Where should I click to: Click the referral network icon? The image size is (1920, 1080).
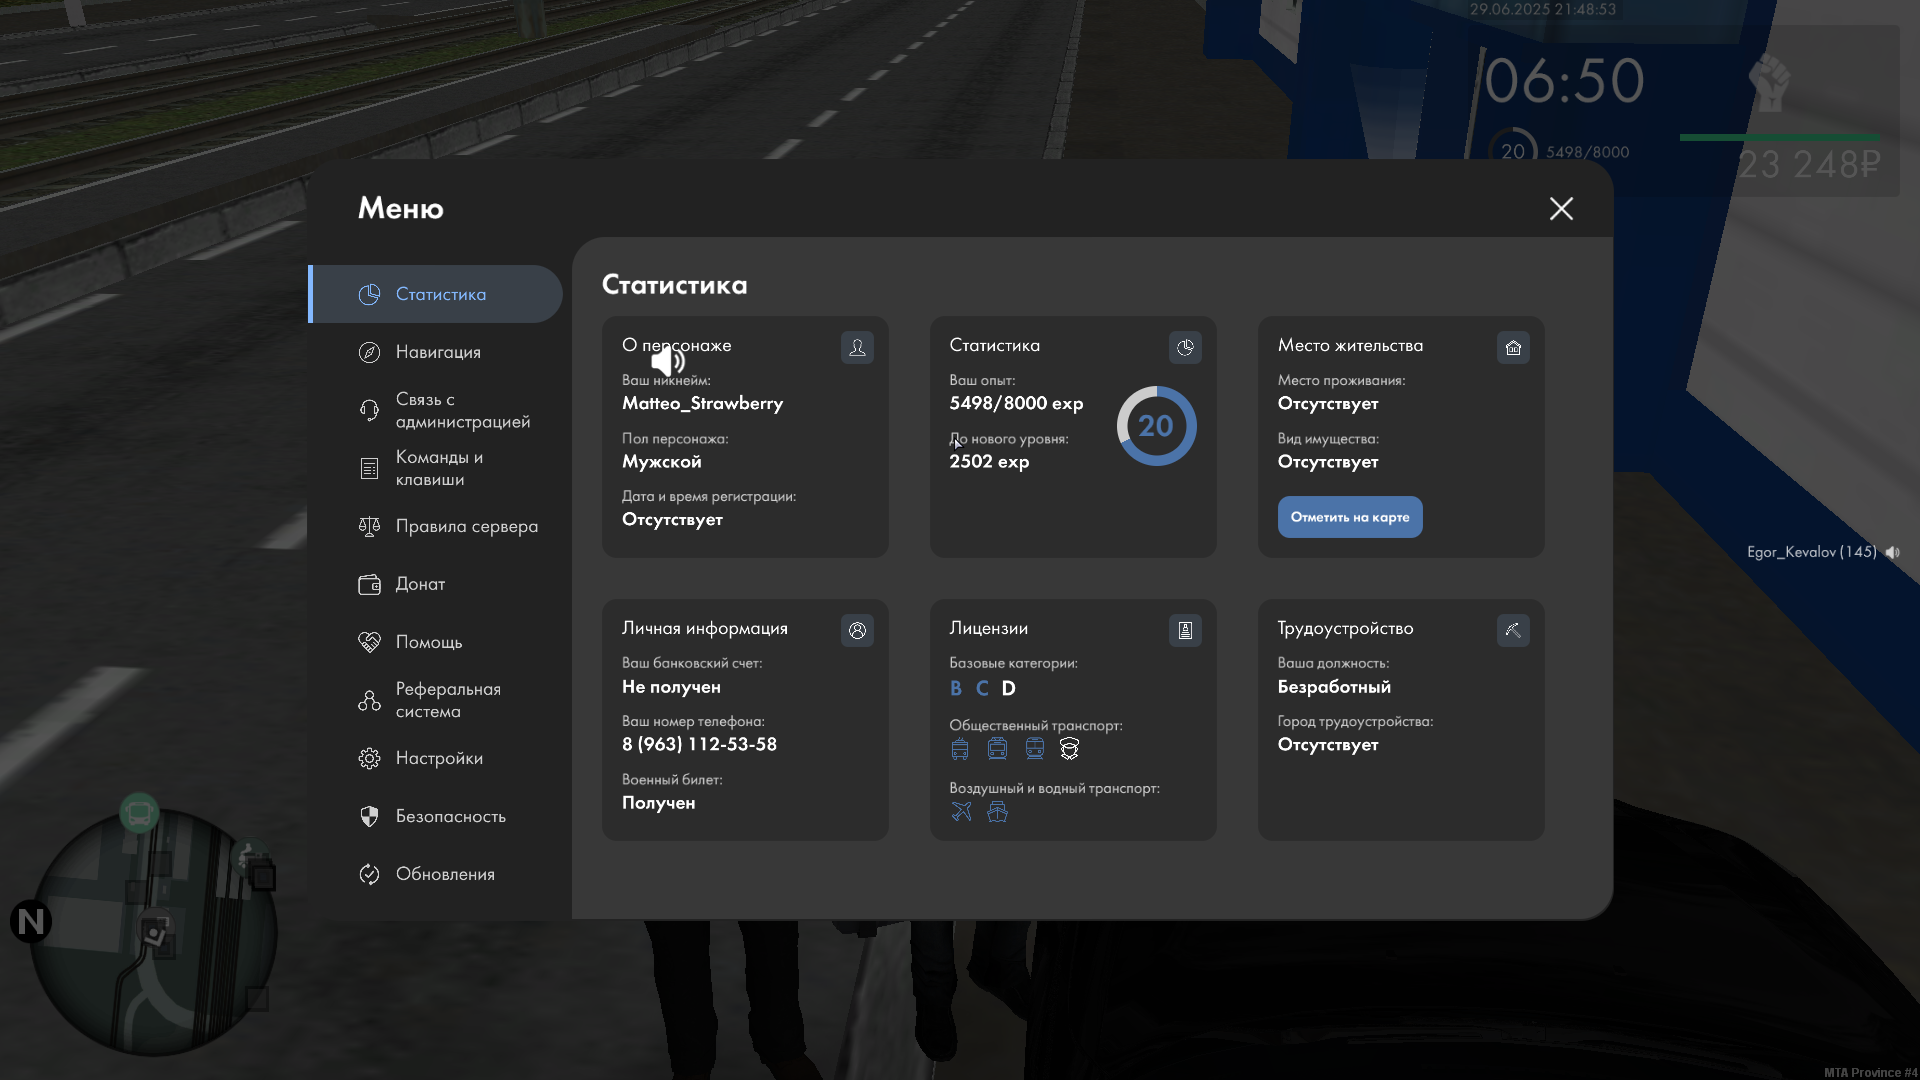[x=369, y=700]
